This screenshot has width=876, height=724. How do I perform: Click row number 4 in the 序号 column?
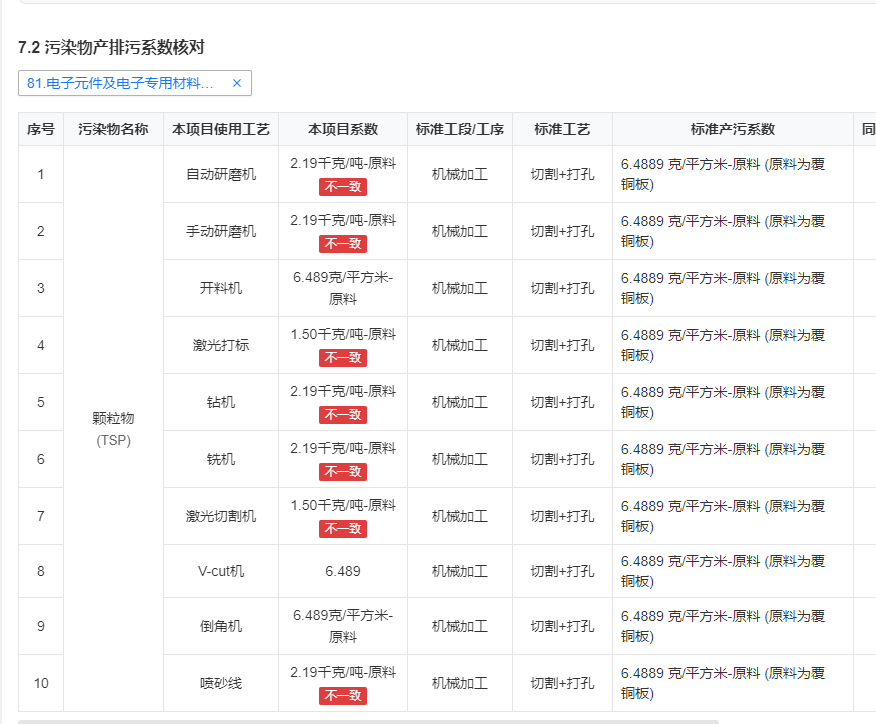pyautogui.click(x=41, y=345)
